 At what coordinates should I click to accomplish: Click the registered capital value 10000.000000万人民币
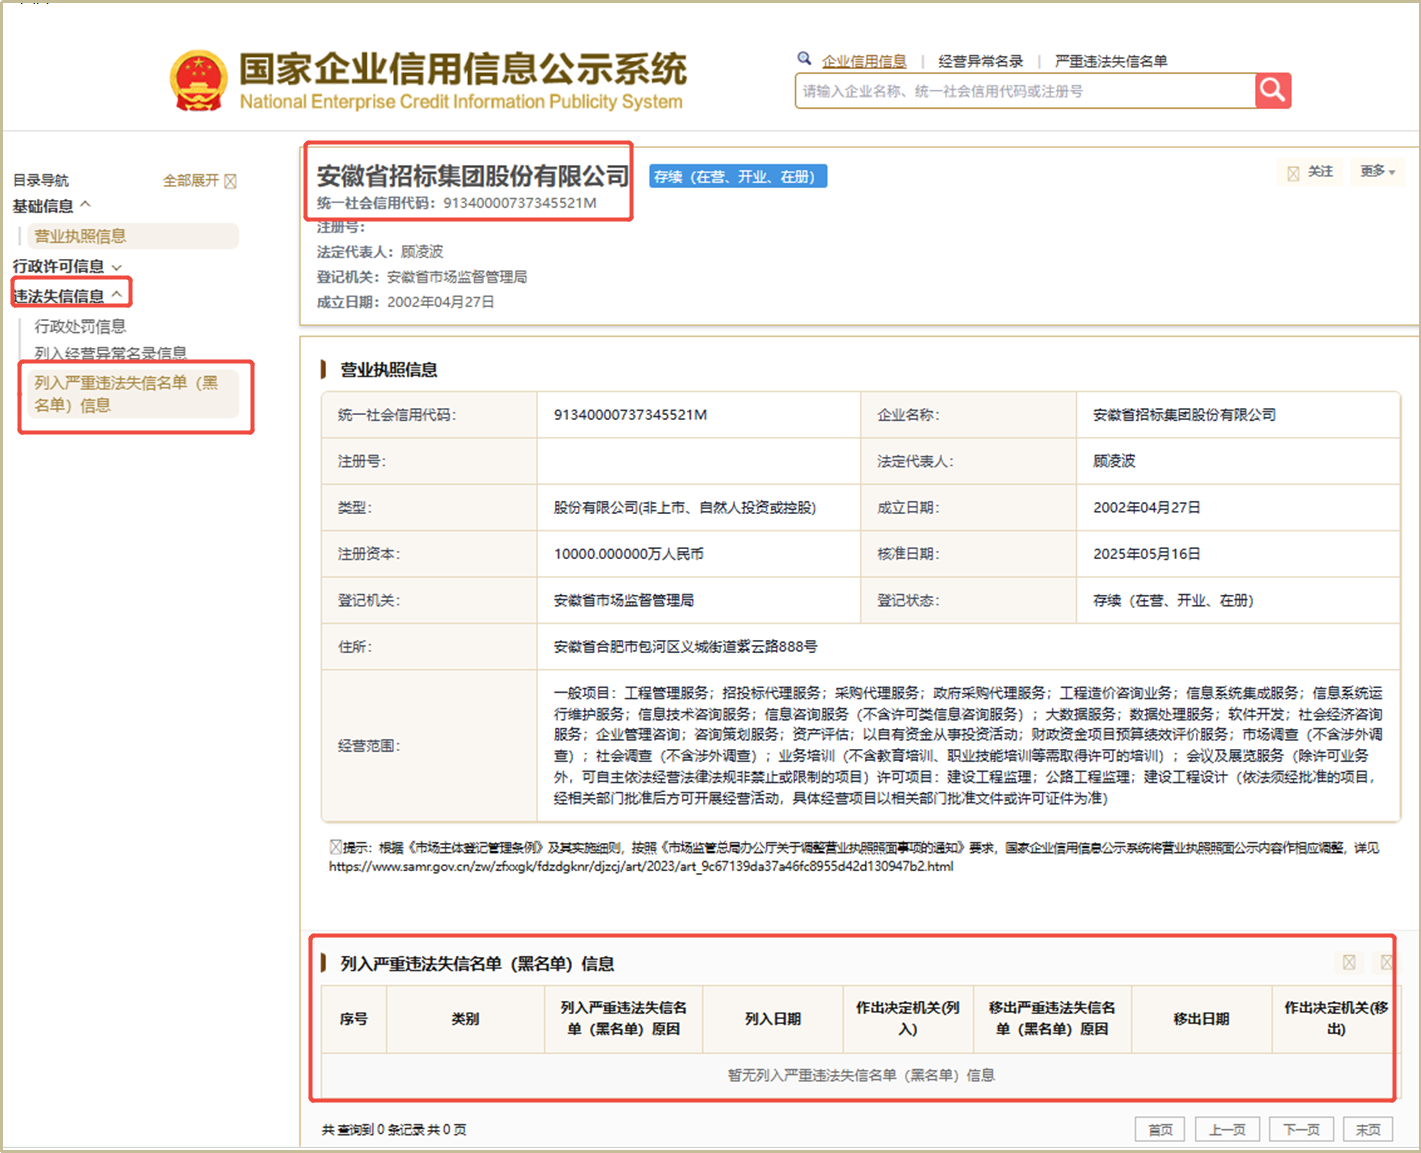[x=629, y=553]
